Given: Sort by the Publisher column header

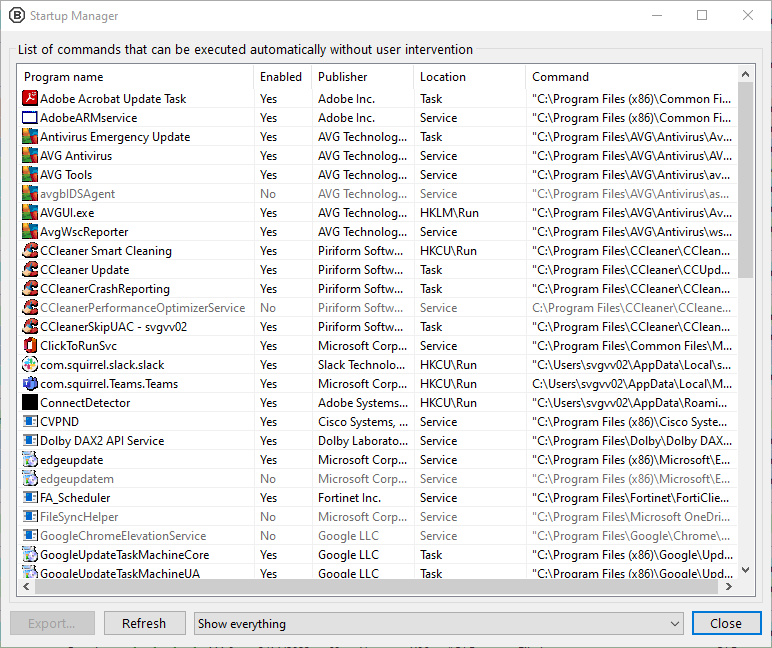Looking at the screenshot, I should tap(362, 77).
